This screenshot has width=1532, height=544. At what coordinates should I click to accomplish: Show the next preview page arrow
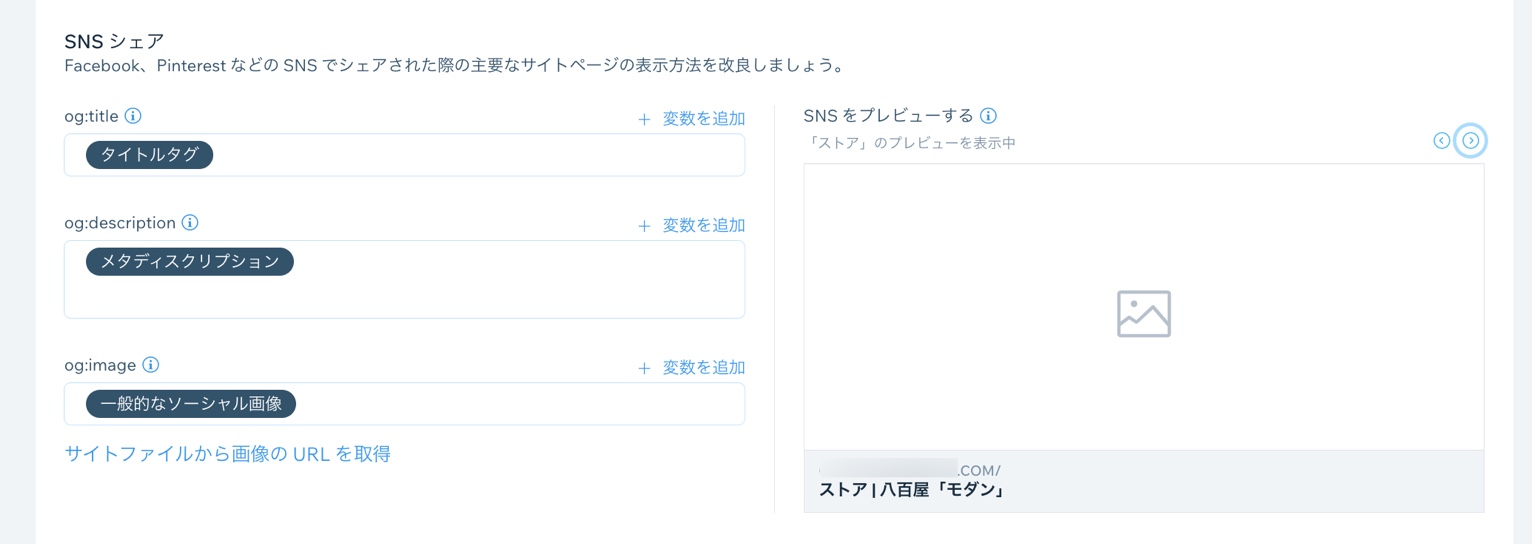coord(1470,141)
